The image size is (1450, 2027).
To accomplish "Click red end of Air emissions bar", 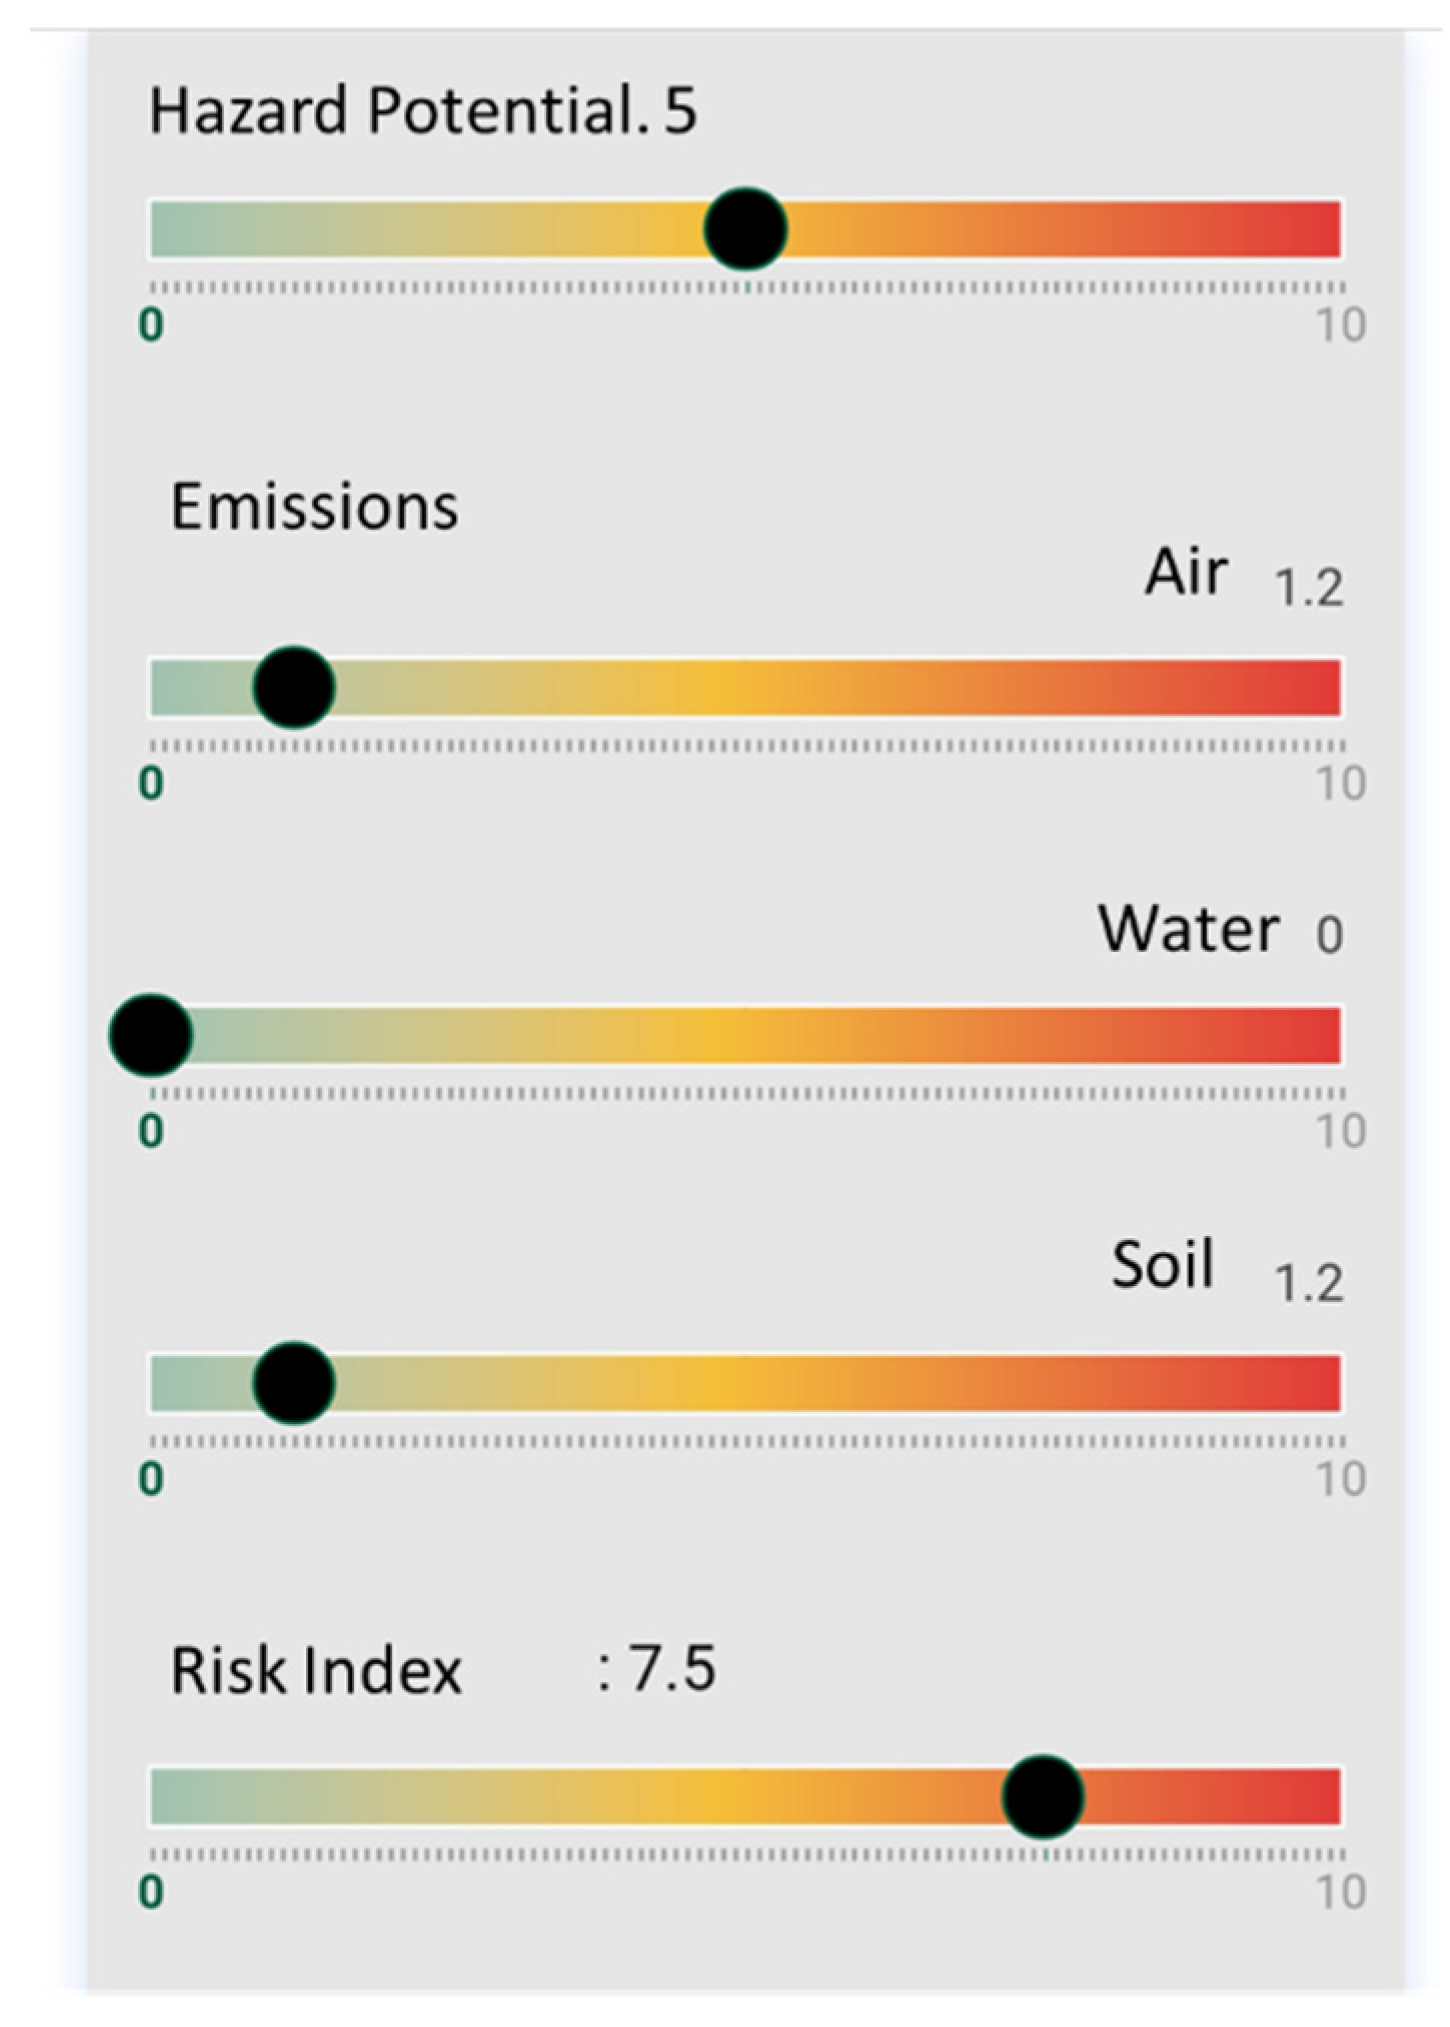I will tap(1318, 687).
